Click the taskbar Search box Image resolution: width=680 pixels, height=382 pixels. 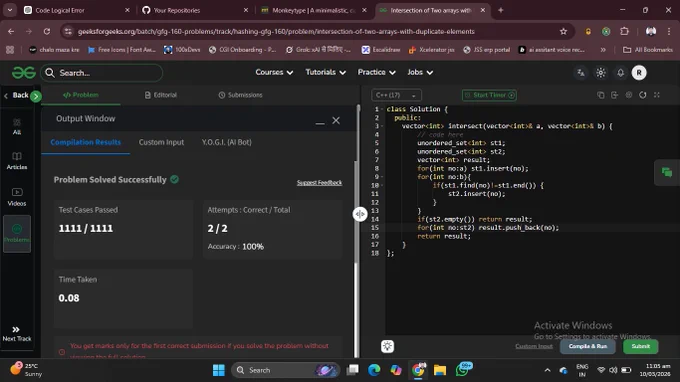[x=284, y=370]
